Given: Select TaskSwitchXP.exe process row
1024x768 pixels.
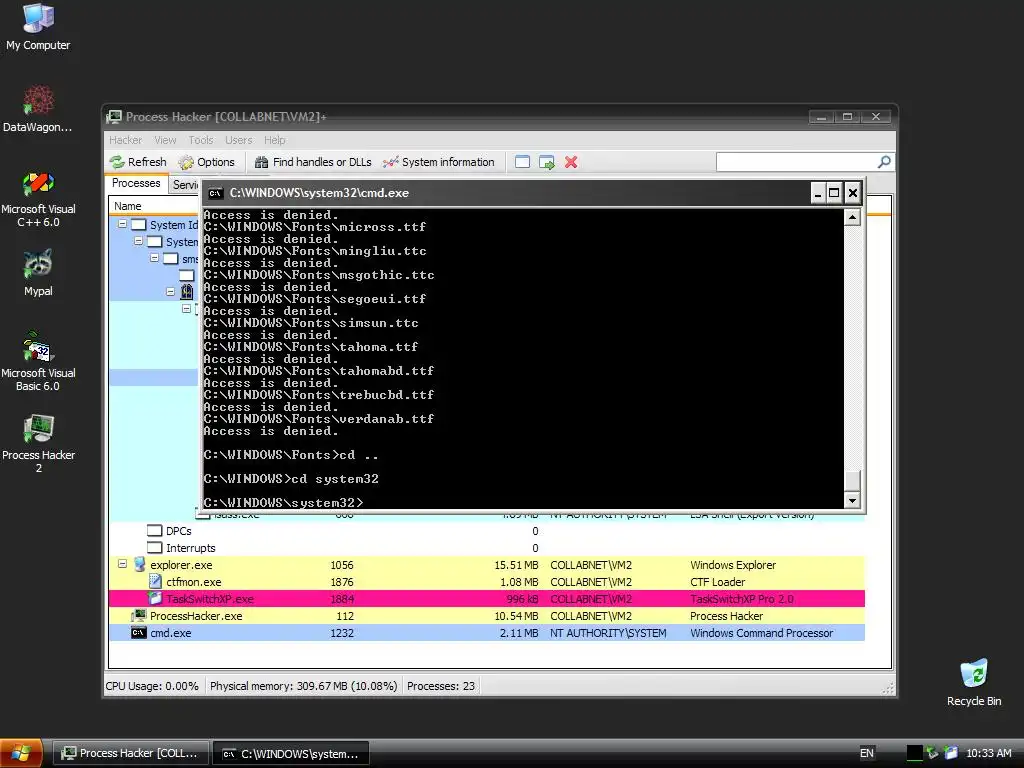Looking at the screenshot, I should pyautogui.click(x=487, y=599).
